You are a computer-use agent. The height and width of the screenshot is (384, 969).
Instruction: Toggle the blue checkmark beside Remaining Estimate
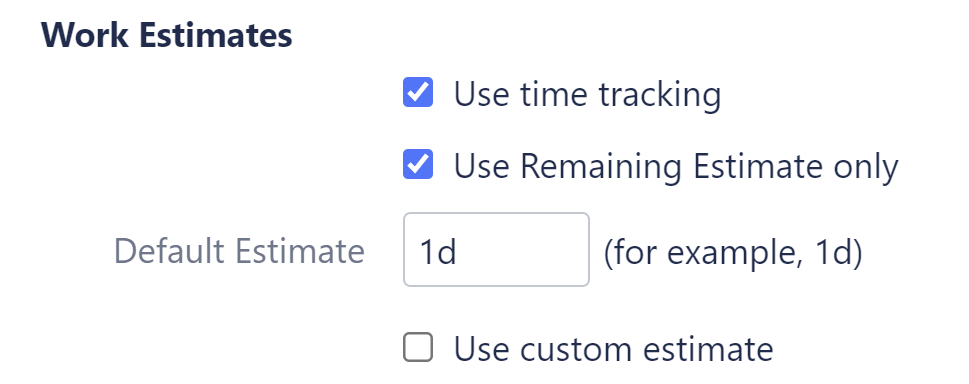pos(418,164)
